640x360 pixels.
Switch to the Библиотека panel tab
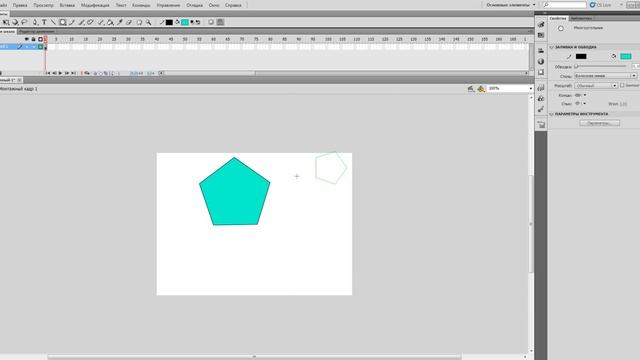pyautogui.click(x=580, y=18)
